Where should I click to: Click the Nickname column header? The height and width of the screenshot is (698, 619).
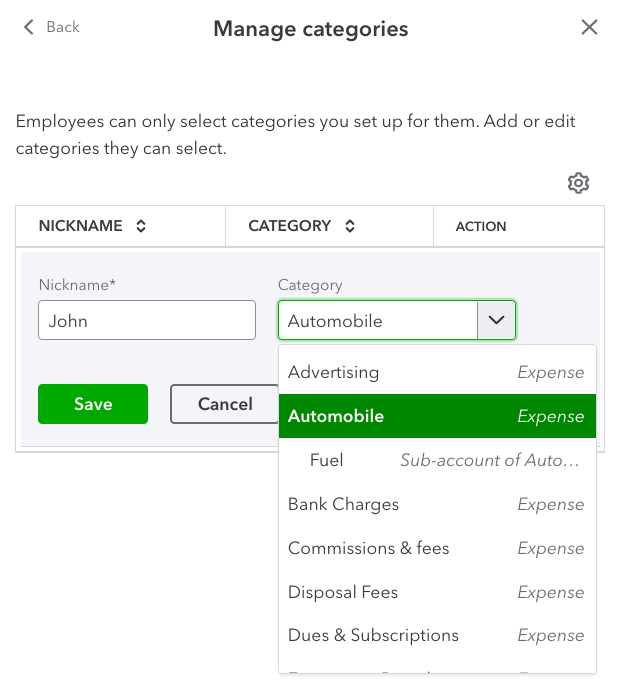point(80,226)
